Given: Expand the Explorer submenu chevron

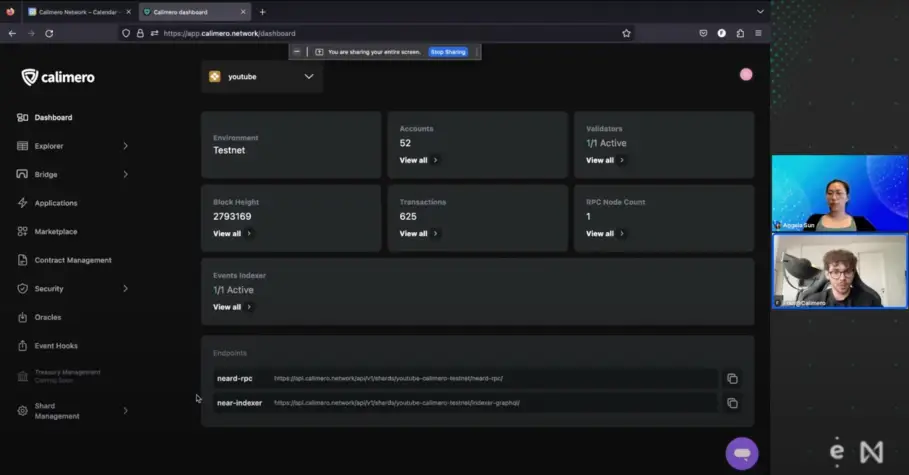Looking at the screenshot, I should (x=125, y=146).
